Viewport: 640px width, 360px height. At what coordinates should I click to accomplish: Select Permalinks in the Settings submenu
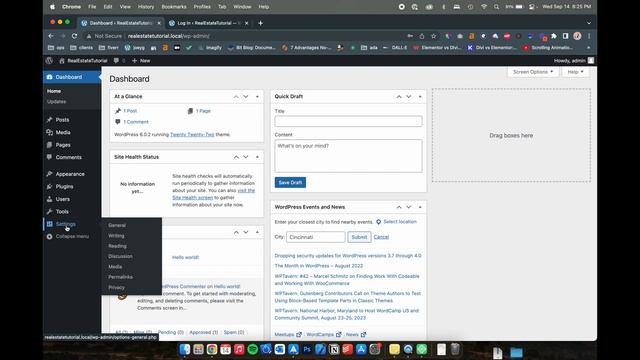(x=120, y=277)
